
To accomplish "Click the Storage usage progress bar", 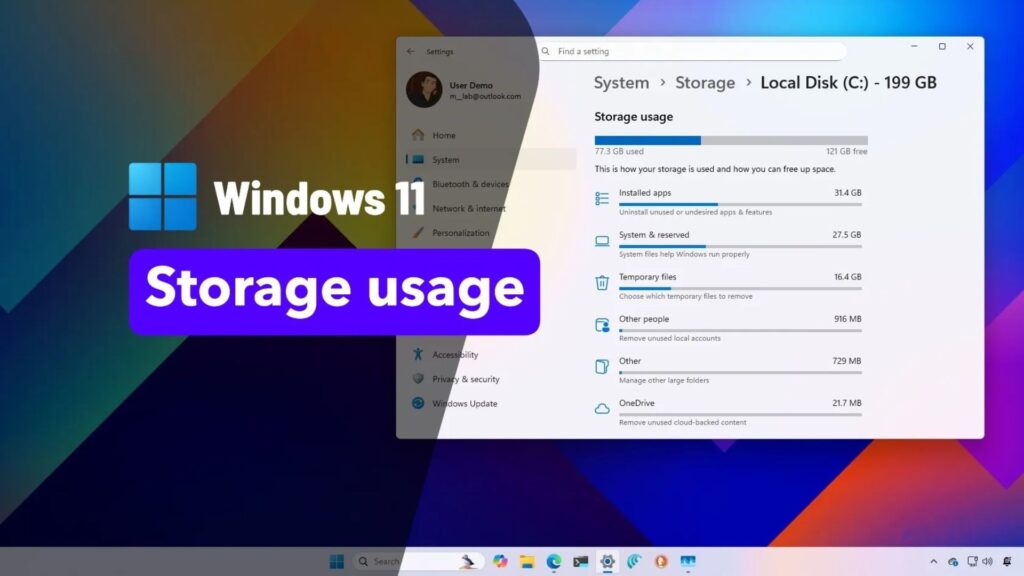I will [x=731, y=141].
